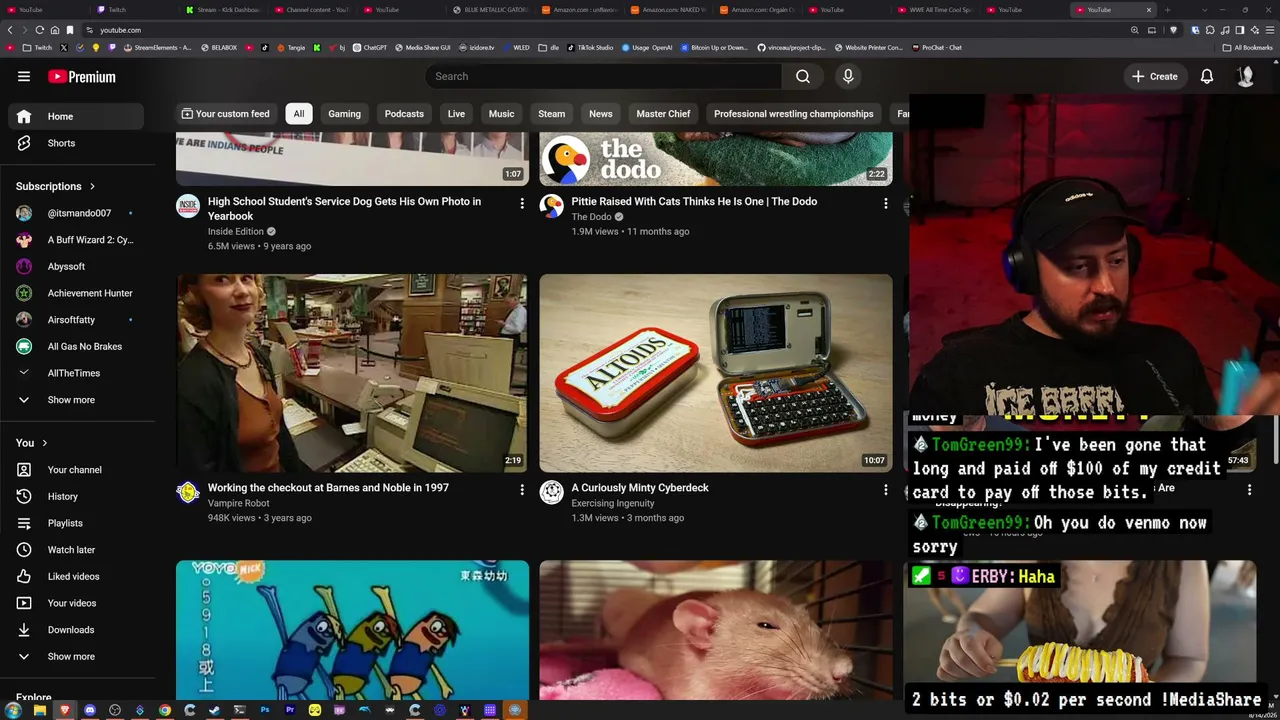This screenshot has height=720, width=1280.
Task: Play the Barnes and Noble checkout thumbnail
Action: click(352, 373)
